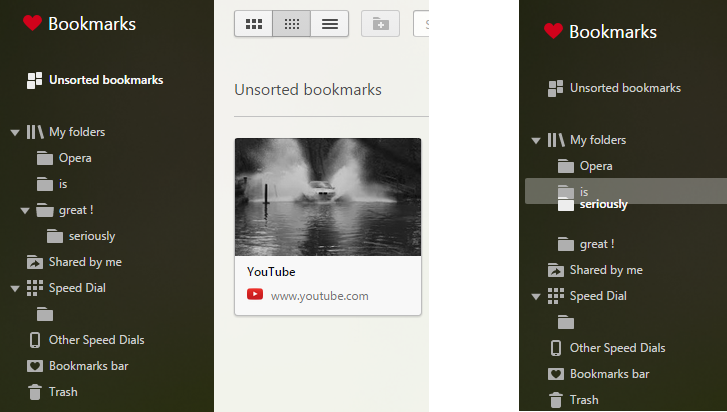Collapse the 'great !' folder tree
The image size is (727, 412).
click(26, 210)
